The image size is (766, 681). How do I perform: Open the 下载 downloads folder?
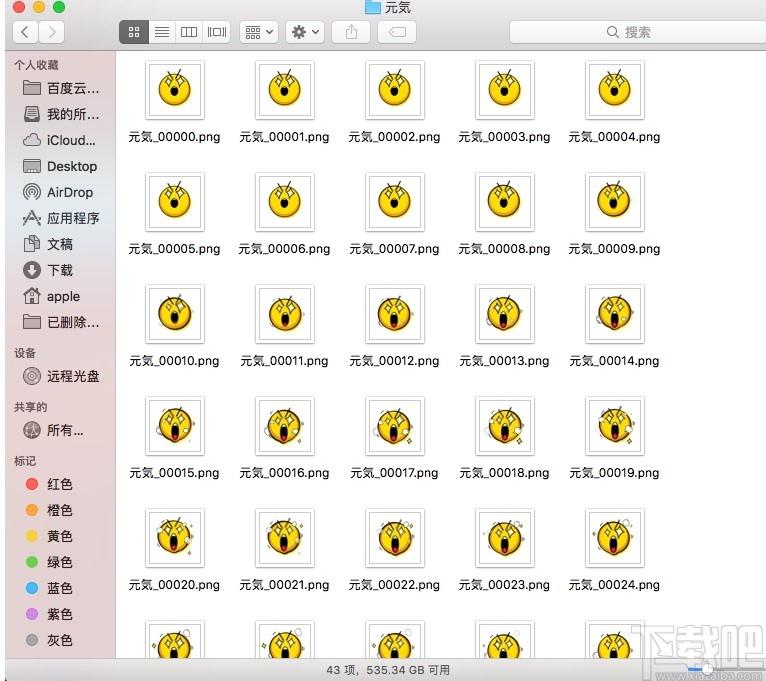click(60, 270)
